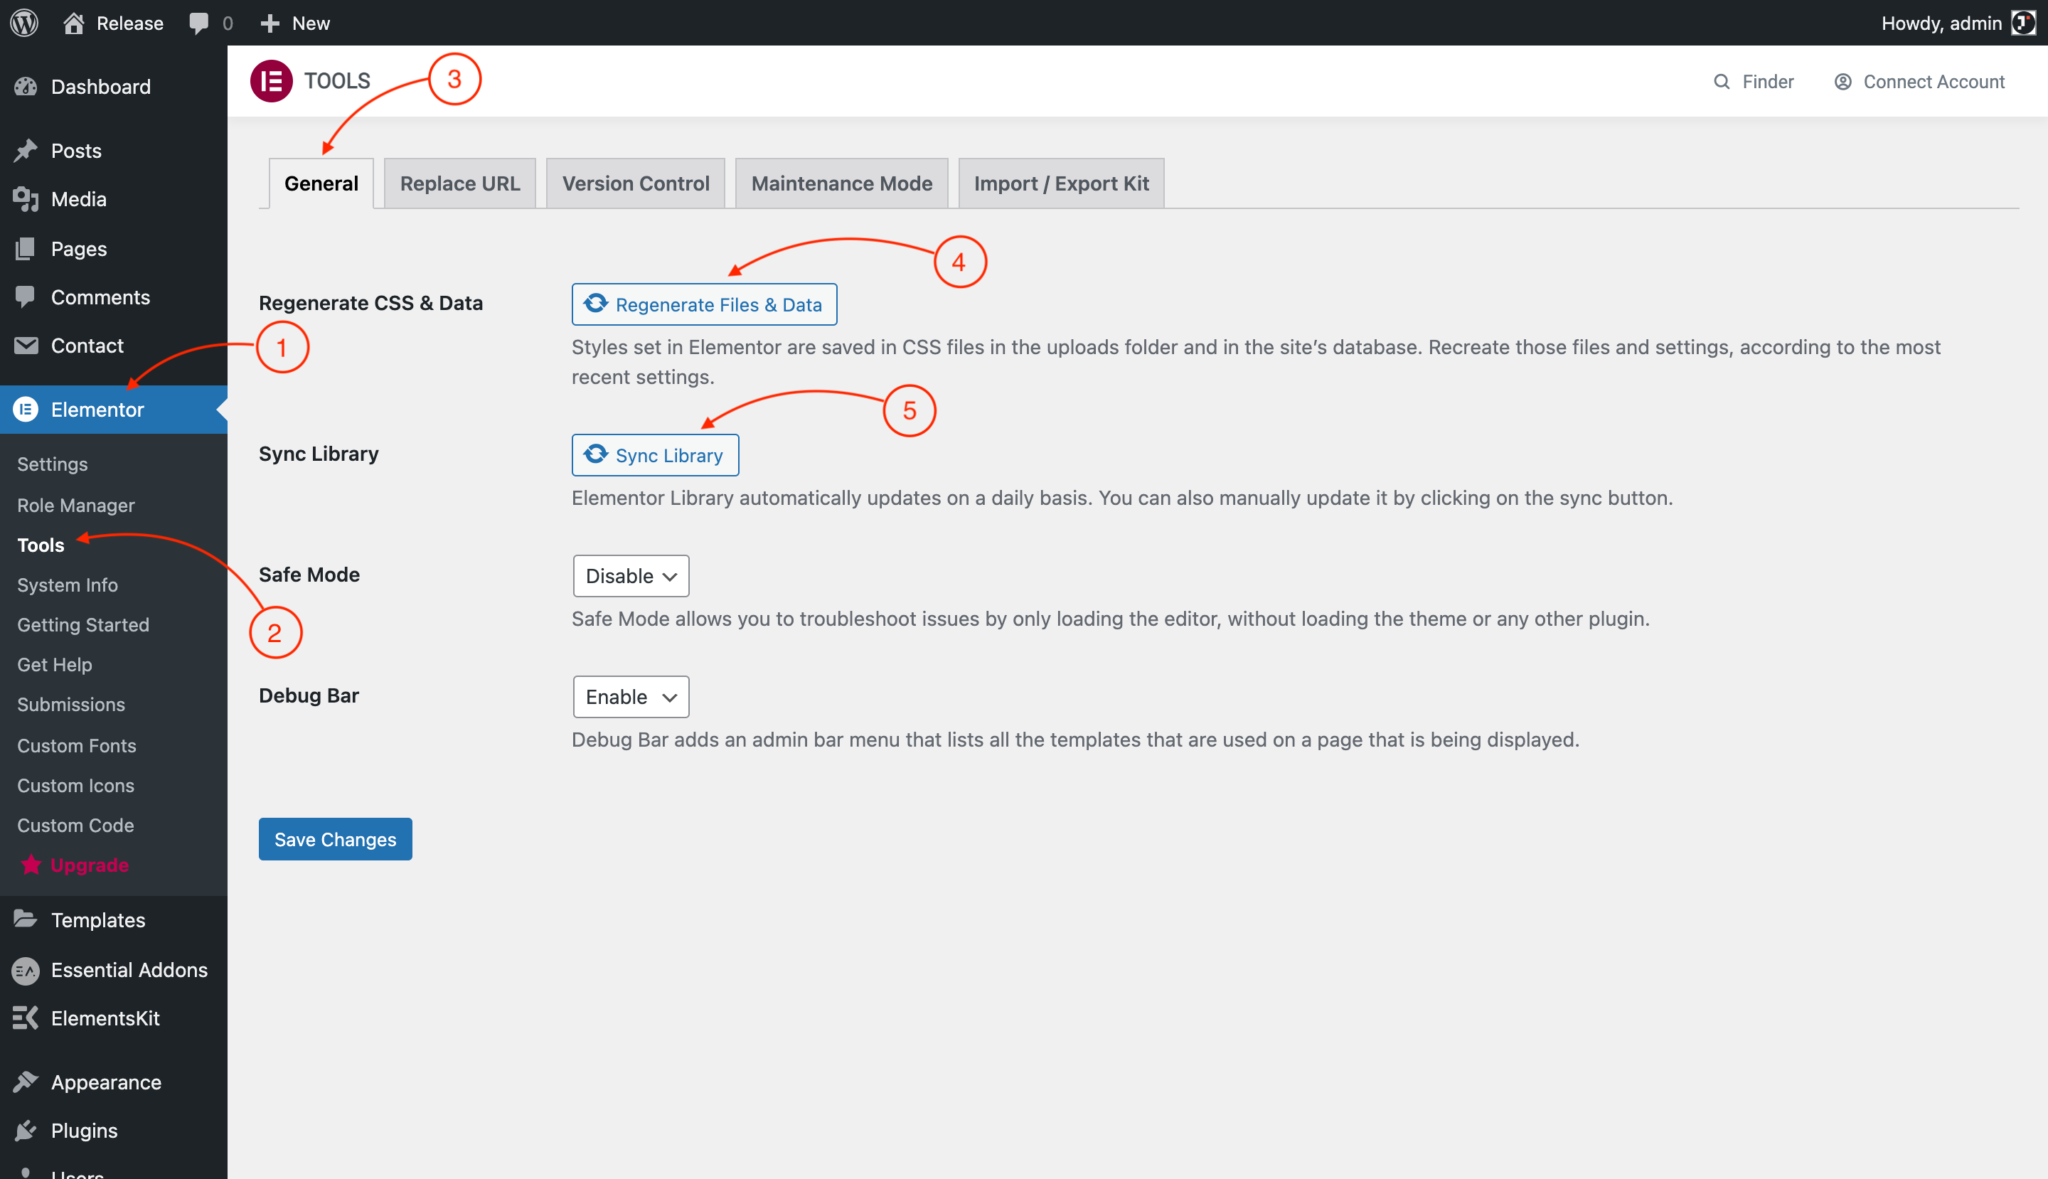Click the Upgrade link under Elementor
The height and width of the screenshot is (1179, 2048).
(89, 865)
